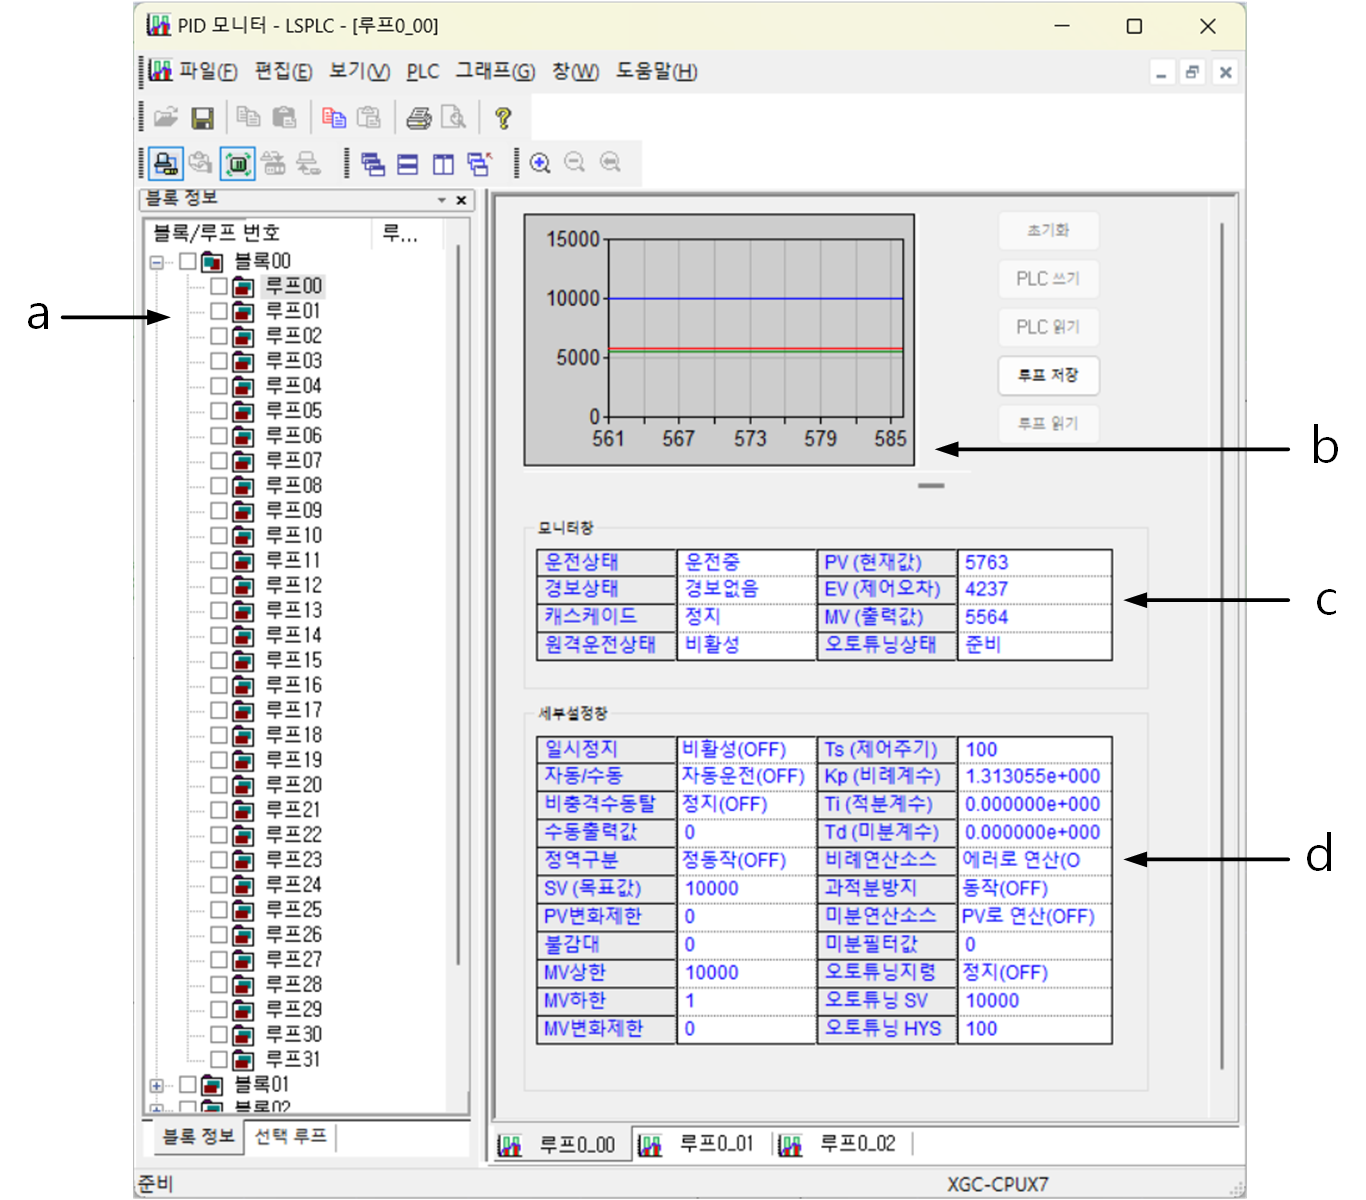The image size is (1366, 1200).
Task: Click the 초기화 button
Action: click(1048, 230)
